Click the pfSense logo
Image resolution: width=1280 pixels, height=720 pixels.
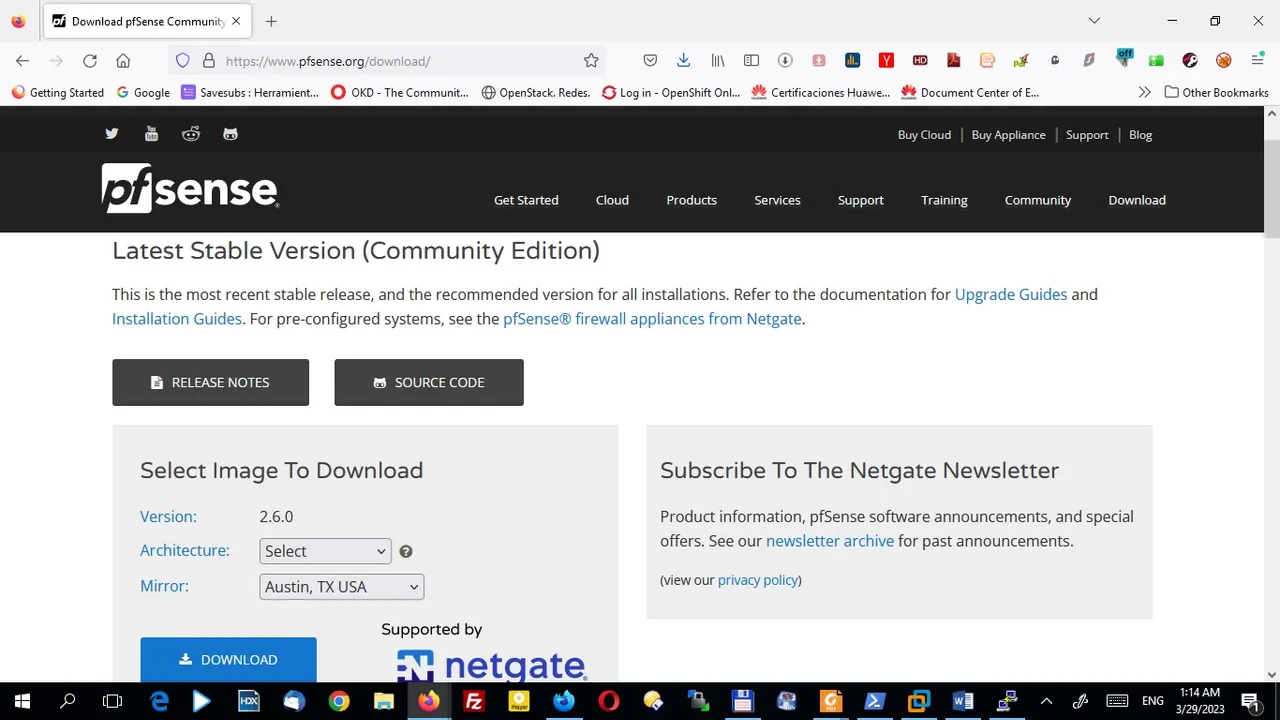click(190, 188)
